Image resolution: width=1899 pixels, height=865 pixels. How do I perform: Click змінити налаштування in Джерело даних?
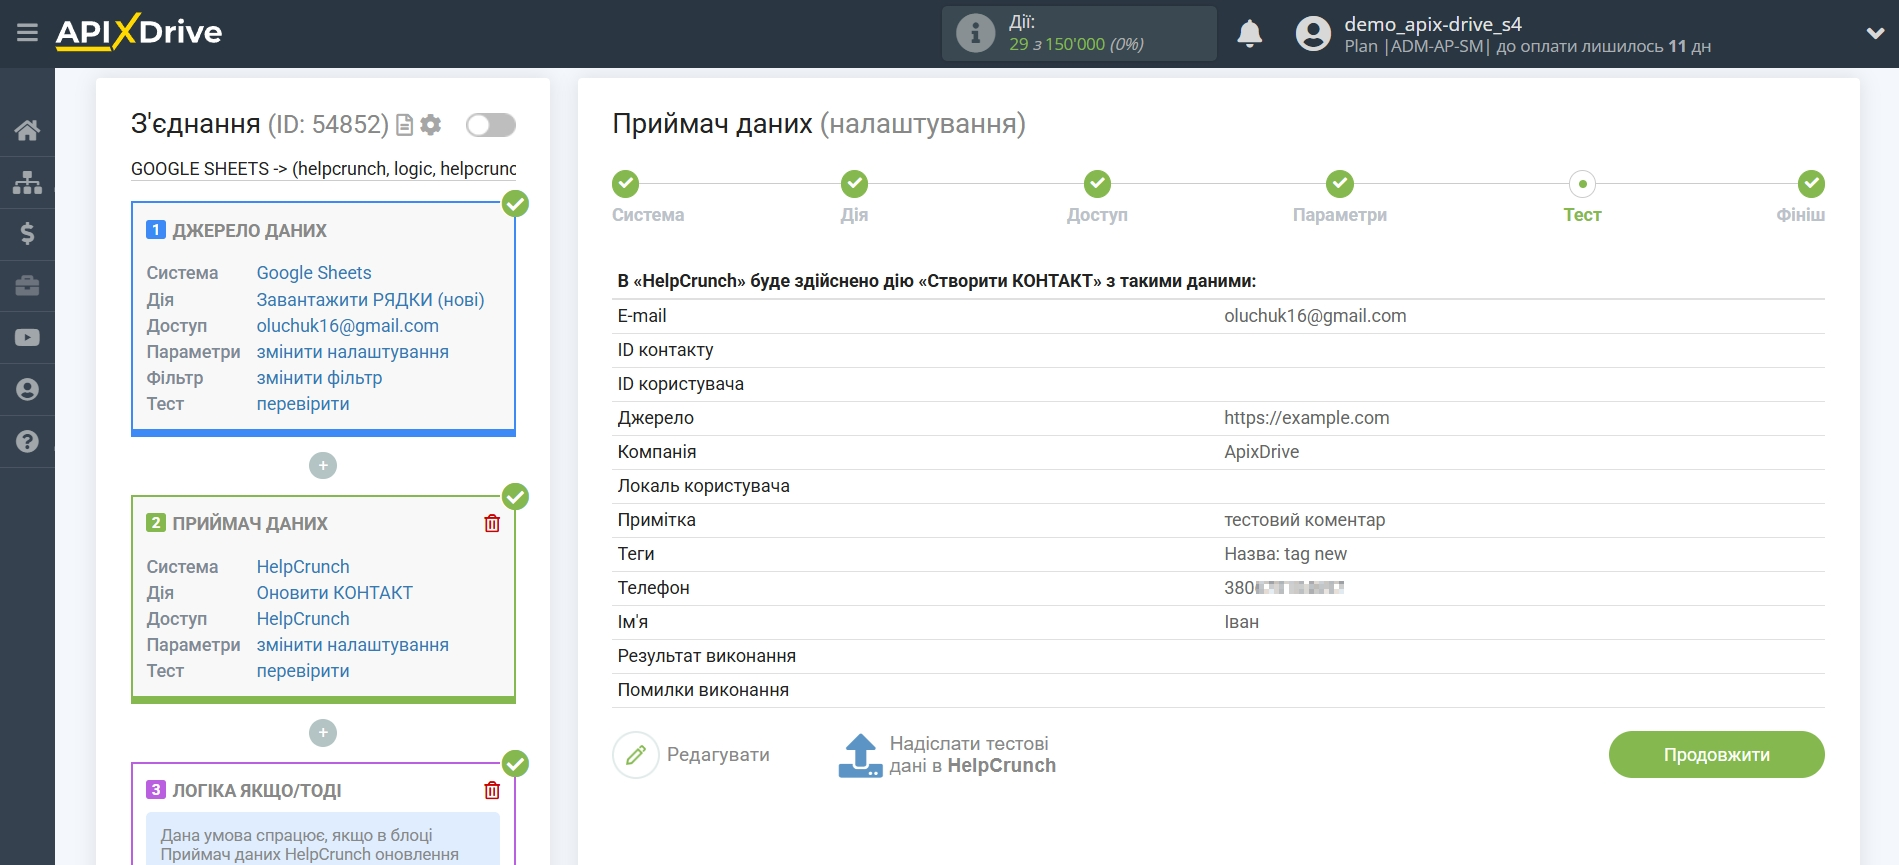click(x=353, y=352)
